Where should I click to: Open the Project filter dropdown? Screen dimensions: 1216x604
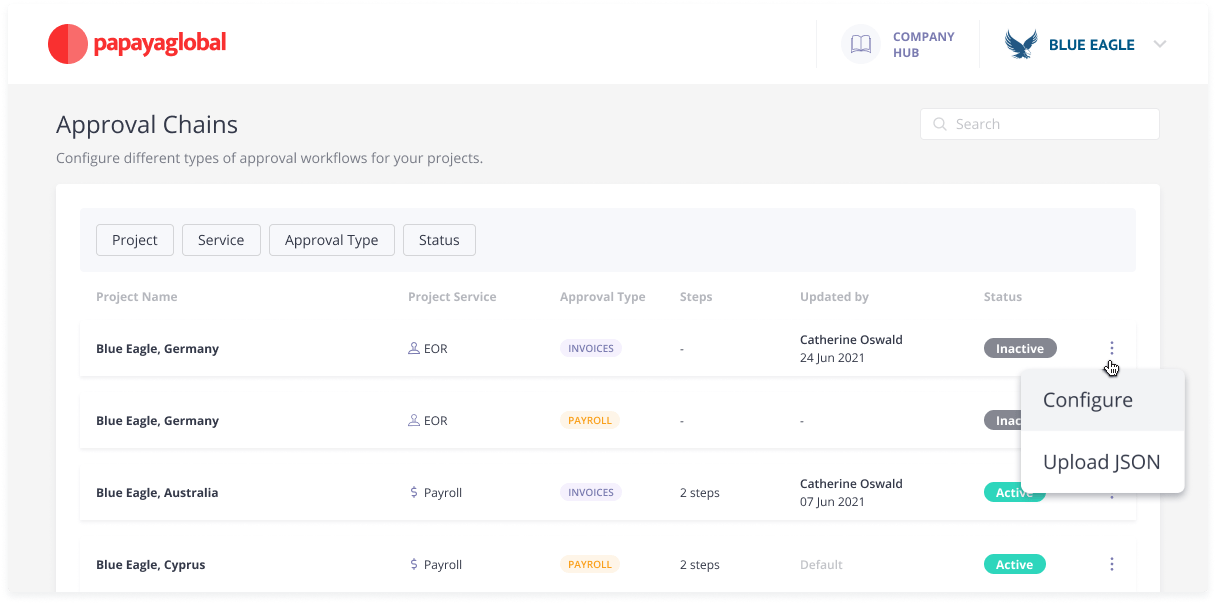tap(134, 240)
